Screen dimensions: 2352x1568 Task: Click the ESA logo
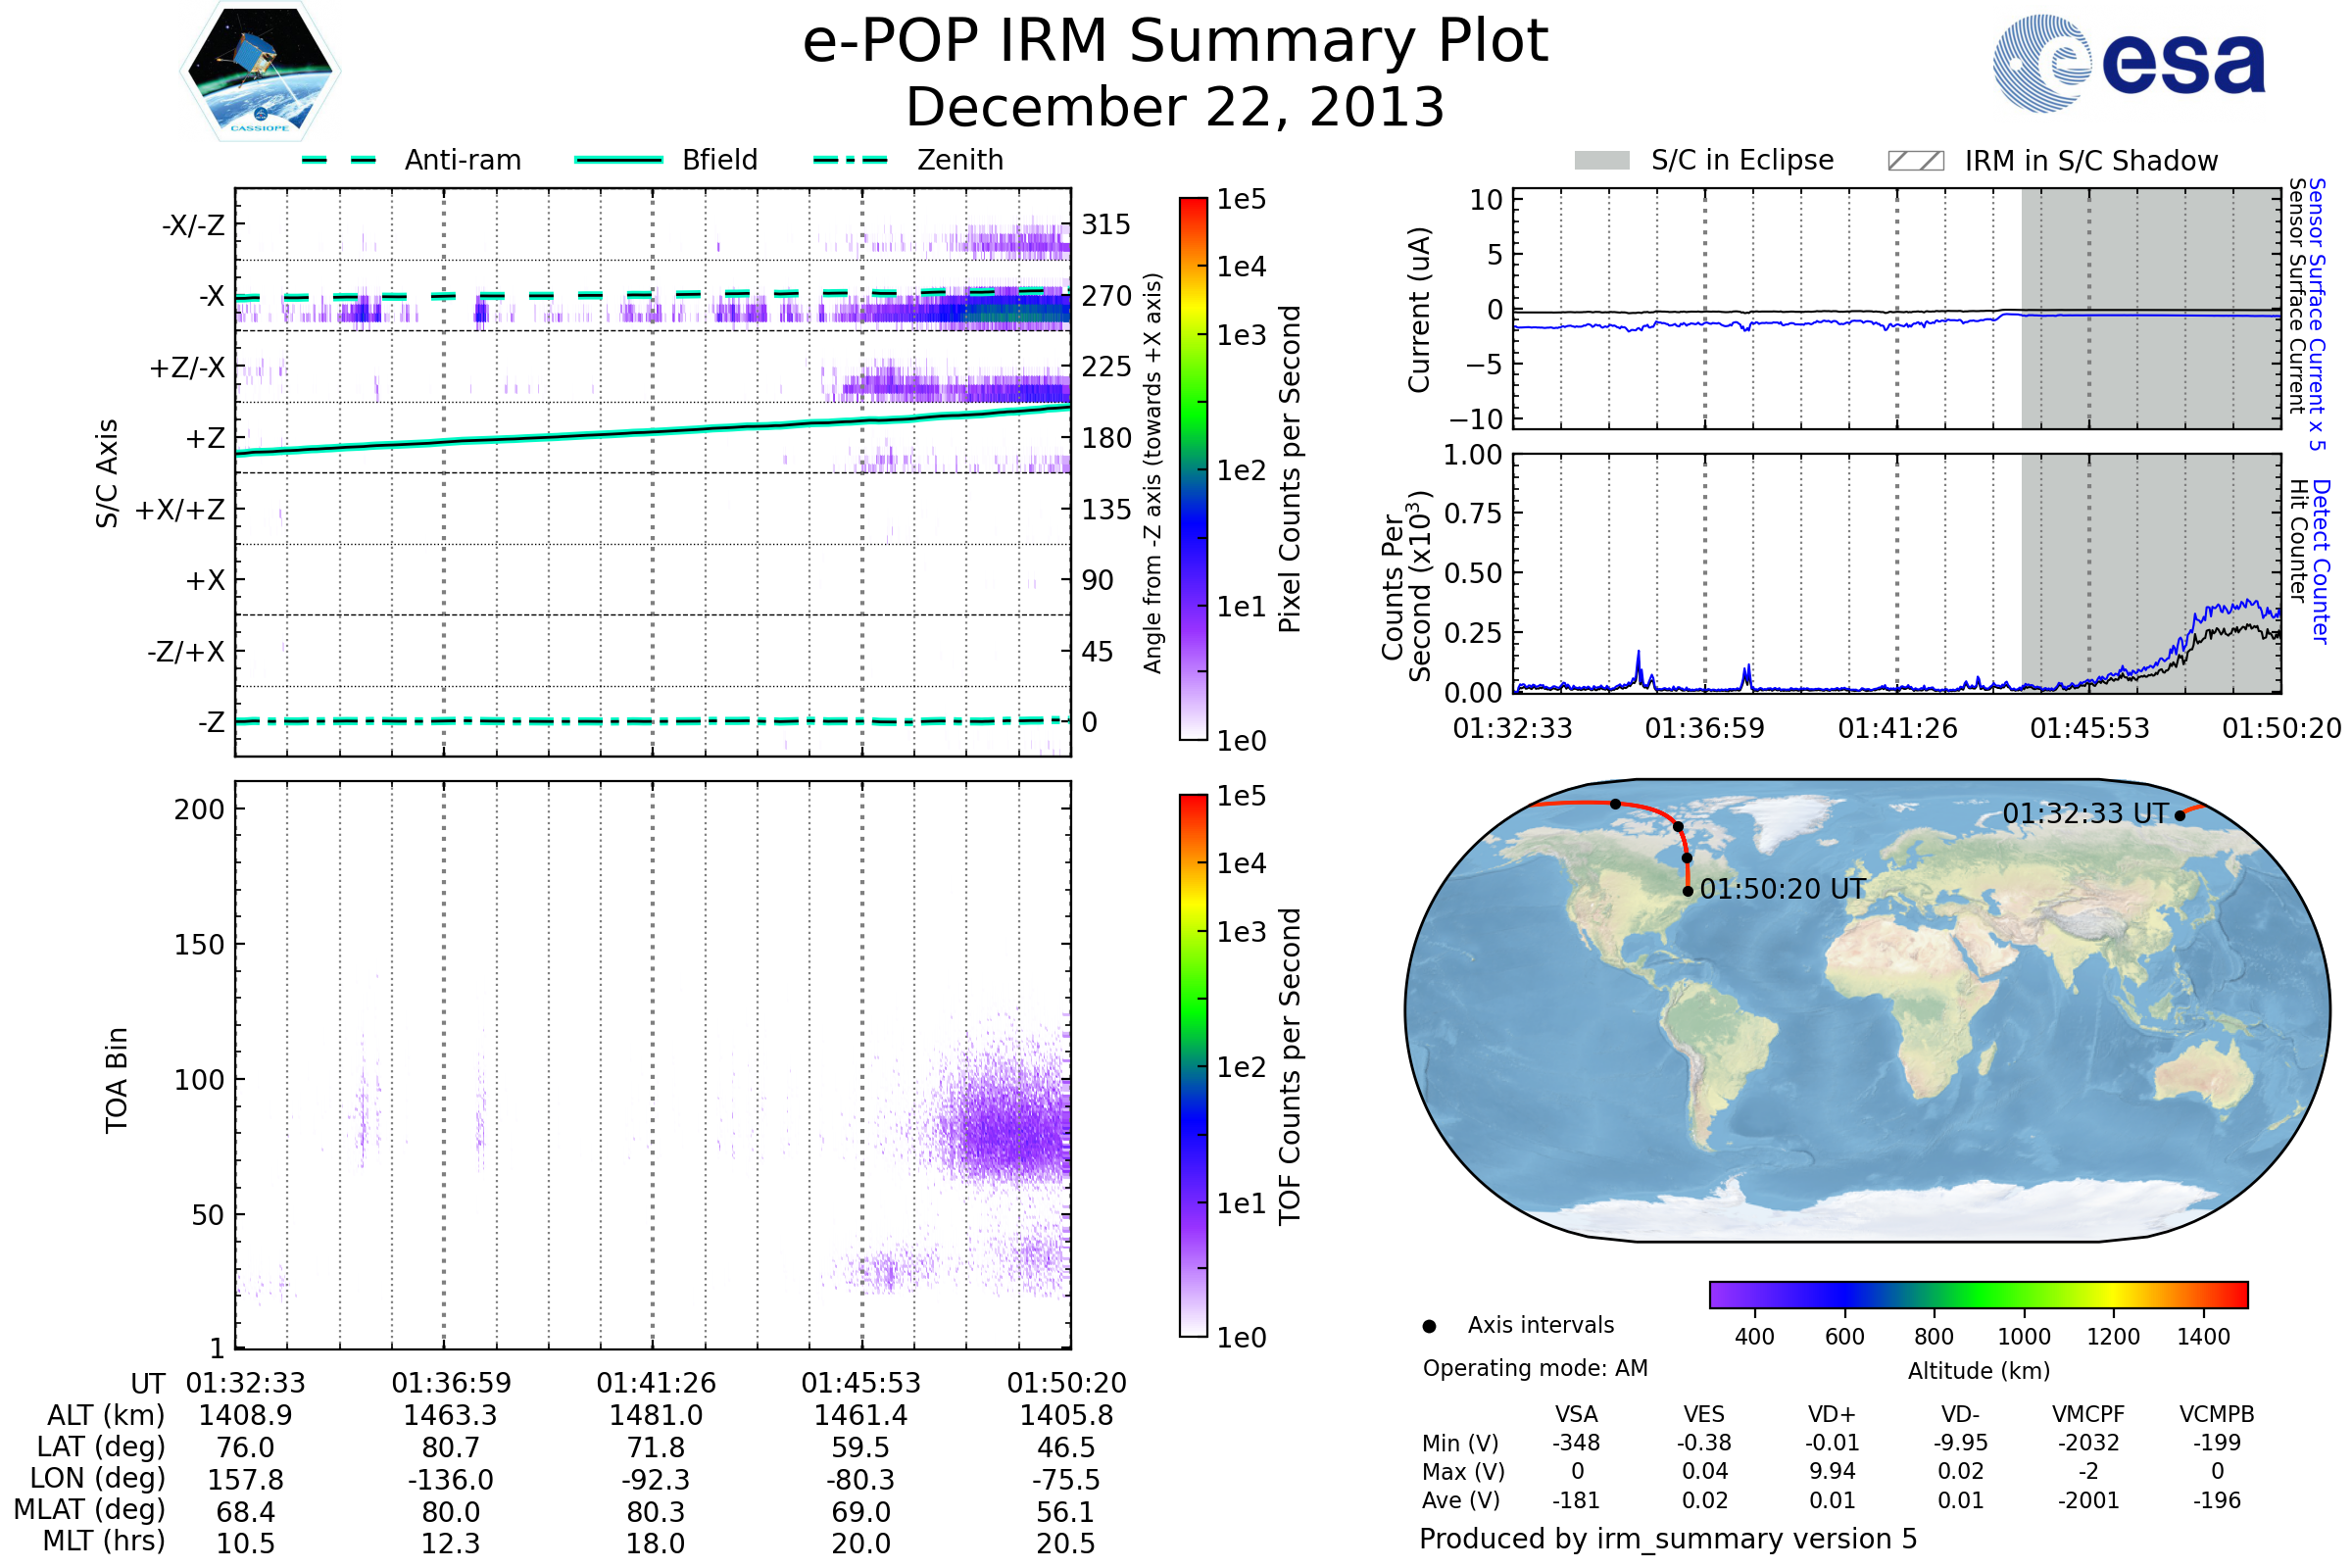[2128, 62]
